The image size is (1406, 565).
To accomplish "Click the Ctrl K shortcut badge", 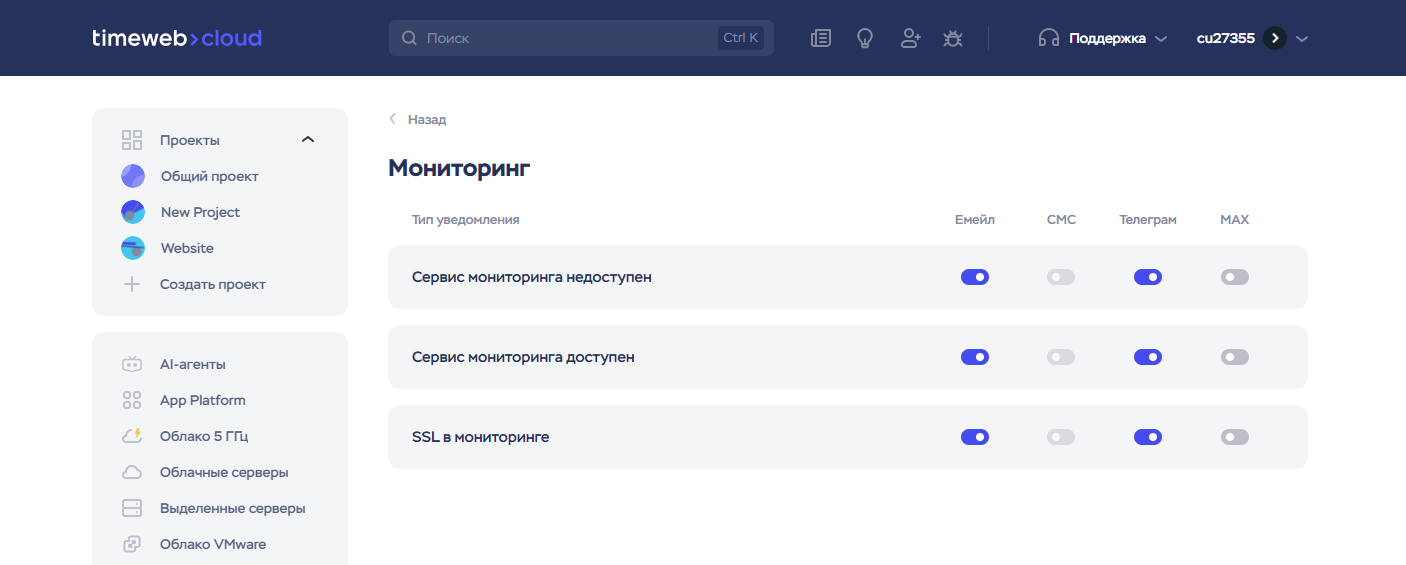I will 741,38.
